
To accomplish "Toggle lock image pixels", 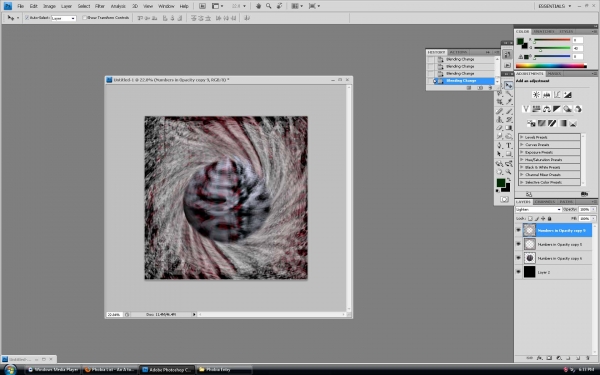I will point(537,218).
